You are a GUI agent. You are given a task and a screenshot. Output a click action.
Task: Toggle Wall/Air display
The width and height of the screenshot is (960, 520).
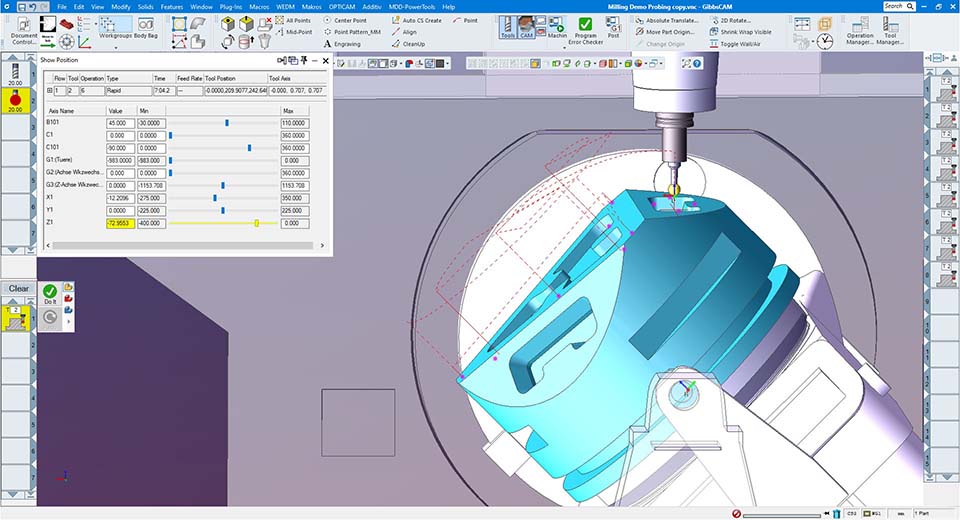click(739, 45)
